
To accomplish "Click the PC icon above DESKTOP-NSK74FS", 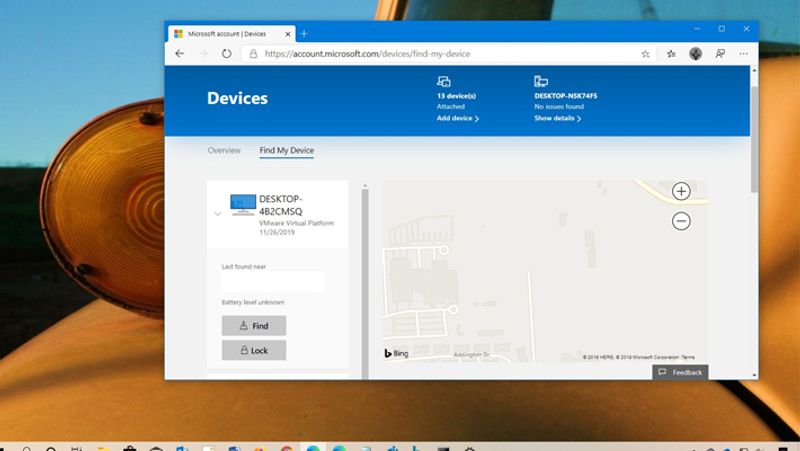I will click(541, 81).
